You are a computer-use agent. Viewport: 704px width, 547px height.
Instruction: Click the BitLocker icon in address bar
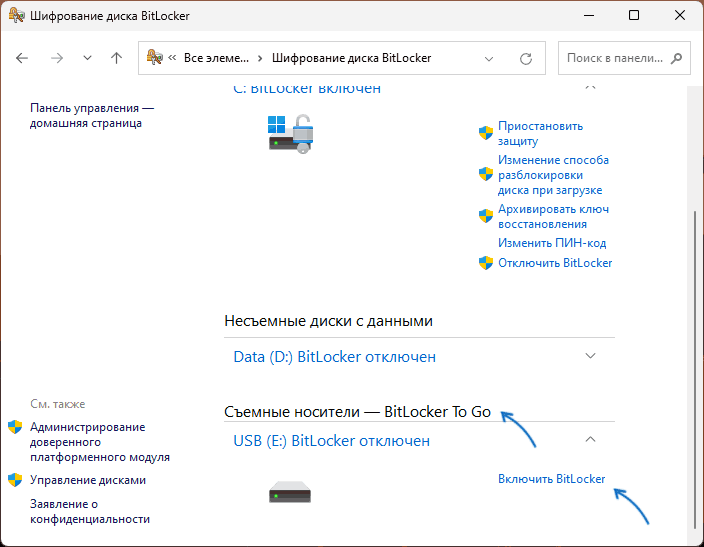(154, 57)
